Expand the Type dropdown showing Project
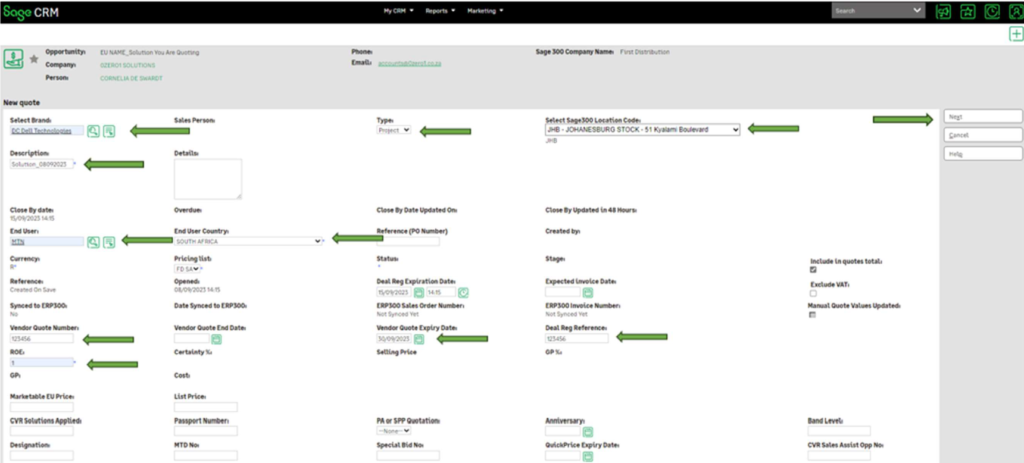This screenshot has height=463, width=1024. [394, 130]
